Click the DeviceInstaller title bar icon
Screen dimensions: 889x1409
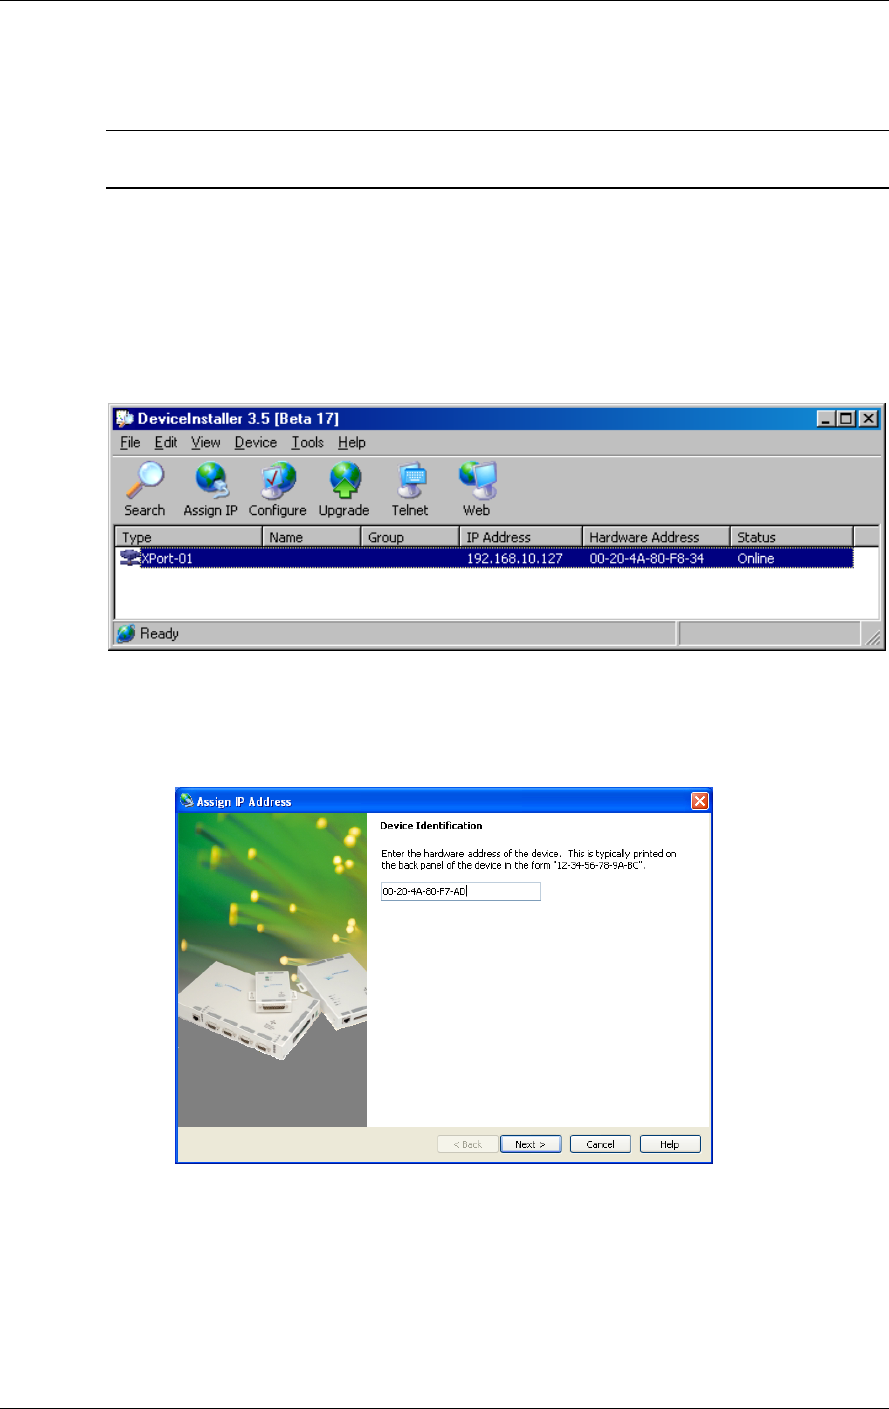pyautogui.click(x=124, y=418)
